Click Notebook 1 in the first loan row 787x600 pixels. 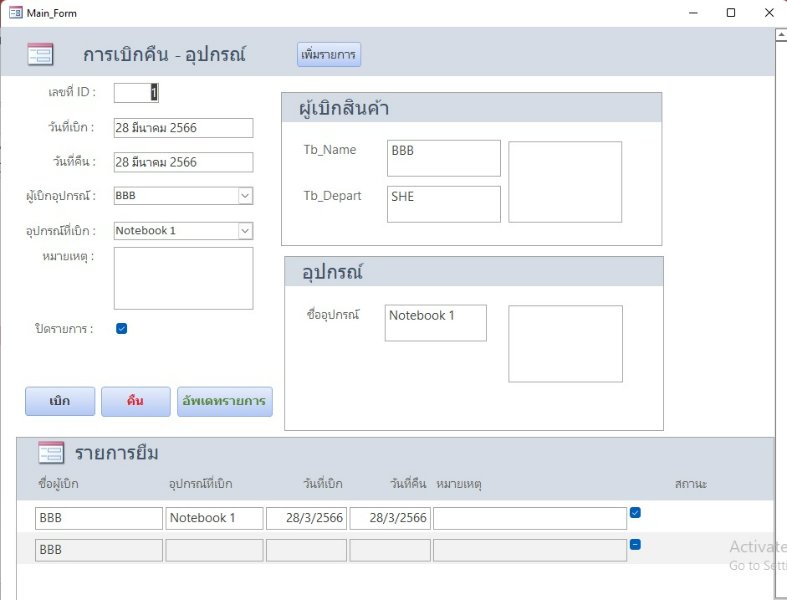click(214, 518)
